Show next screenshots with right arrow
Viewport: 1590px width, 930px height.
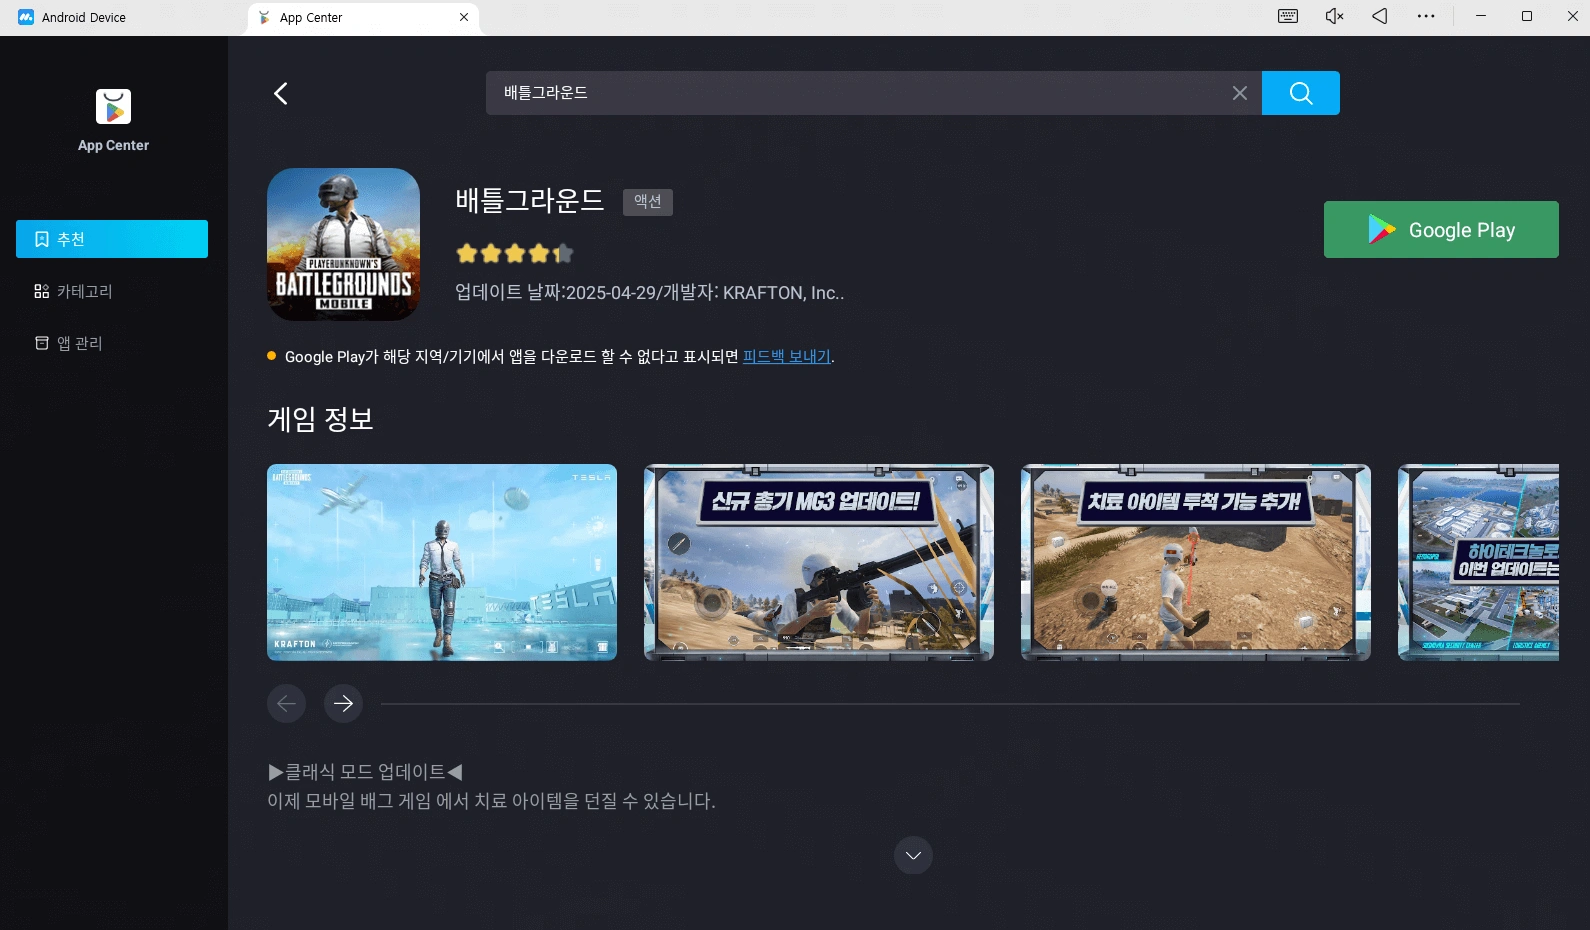coord(343,703)
